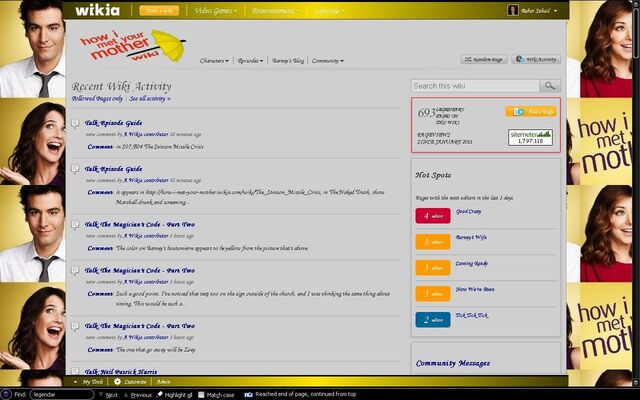The width and height of the screenshot is (640, 400).
Task: Click the red 4 editors badge
Action: point(433,216)
